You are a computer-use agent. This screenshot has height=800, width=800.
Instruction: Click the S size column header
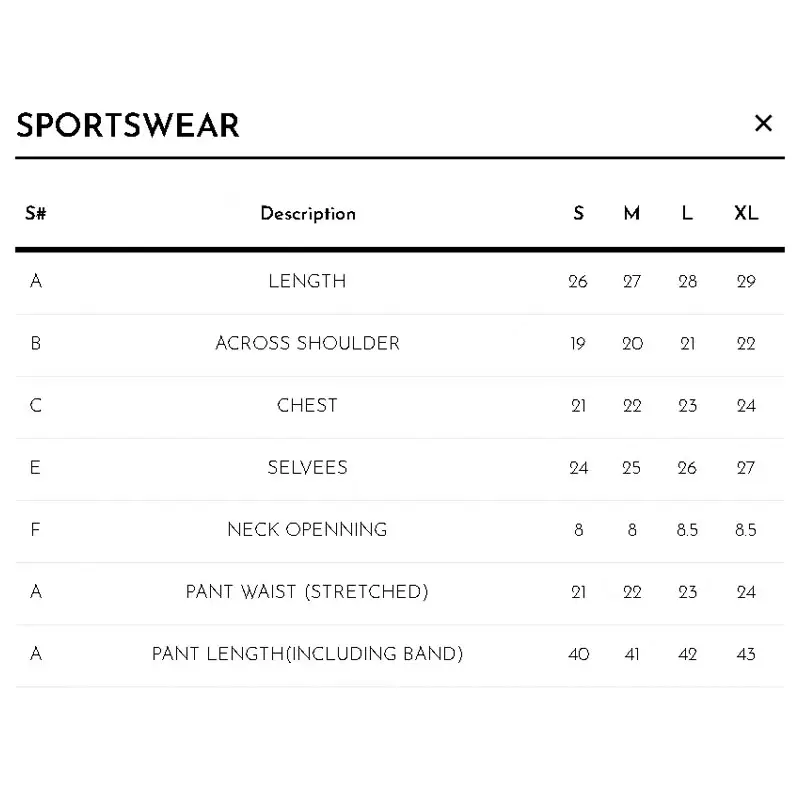579,213
